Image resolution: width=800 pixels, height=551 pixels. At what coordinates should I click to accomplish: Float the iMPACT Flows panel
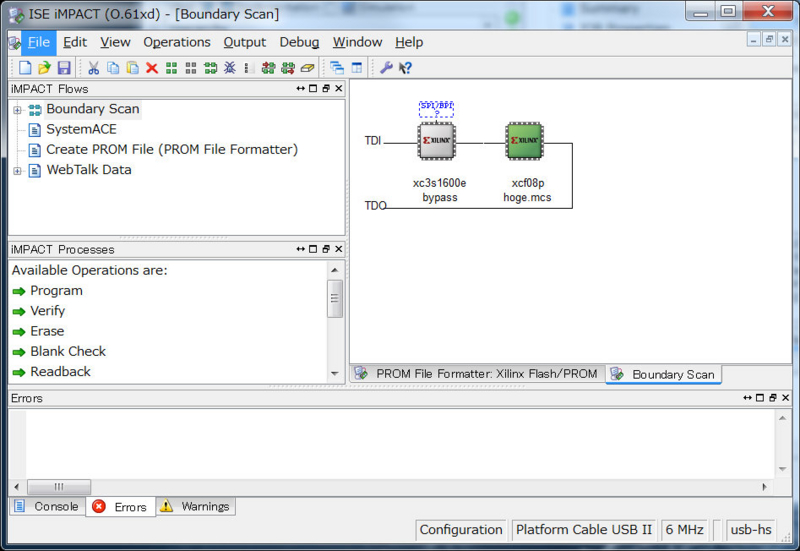326,88
